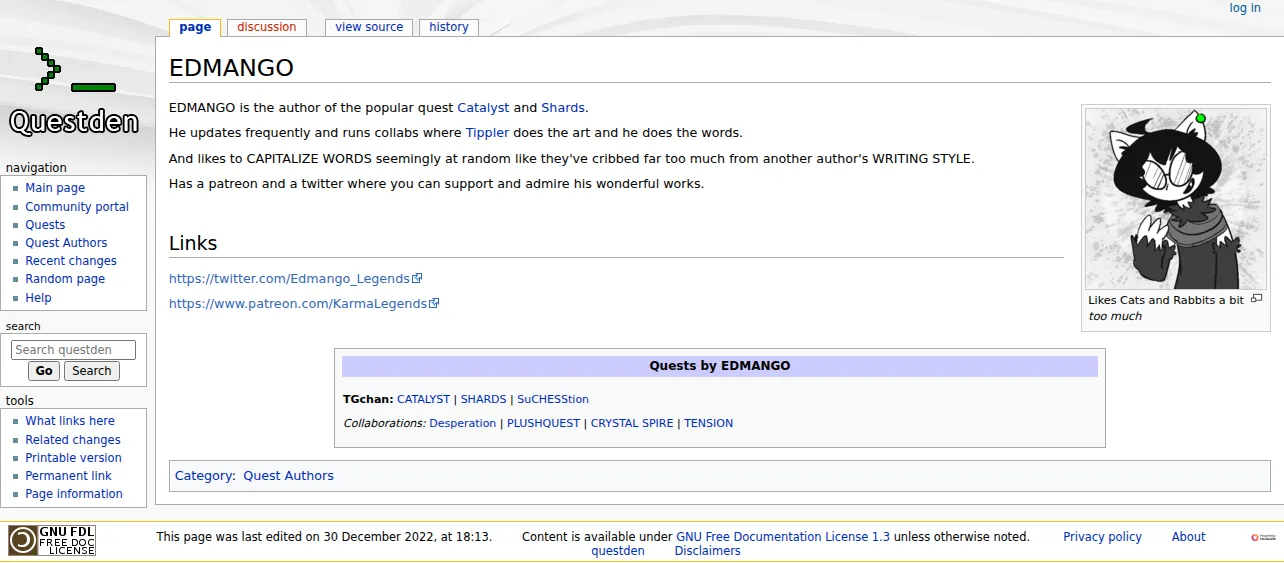The height and width of the screenshot is (563, 1284).
Task: Open the log in link
Action: (x=1245, y=8)
